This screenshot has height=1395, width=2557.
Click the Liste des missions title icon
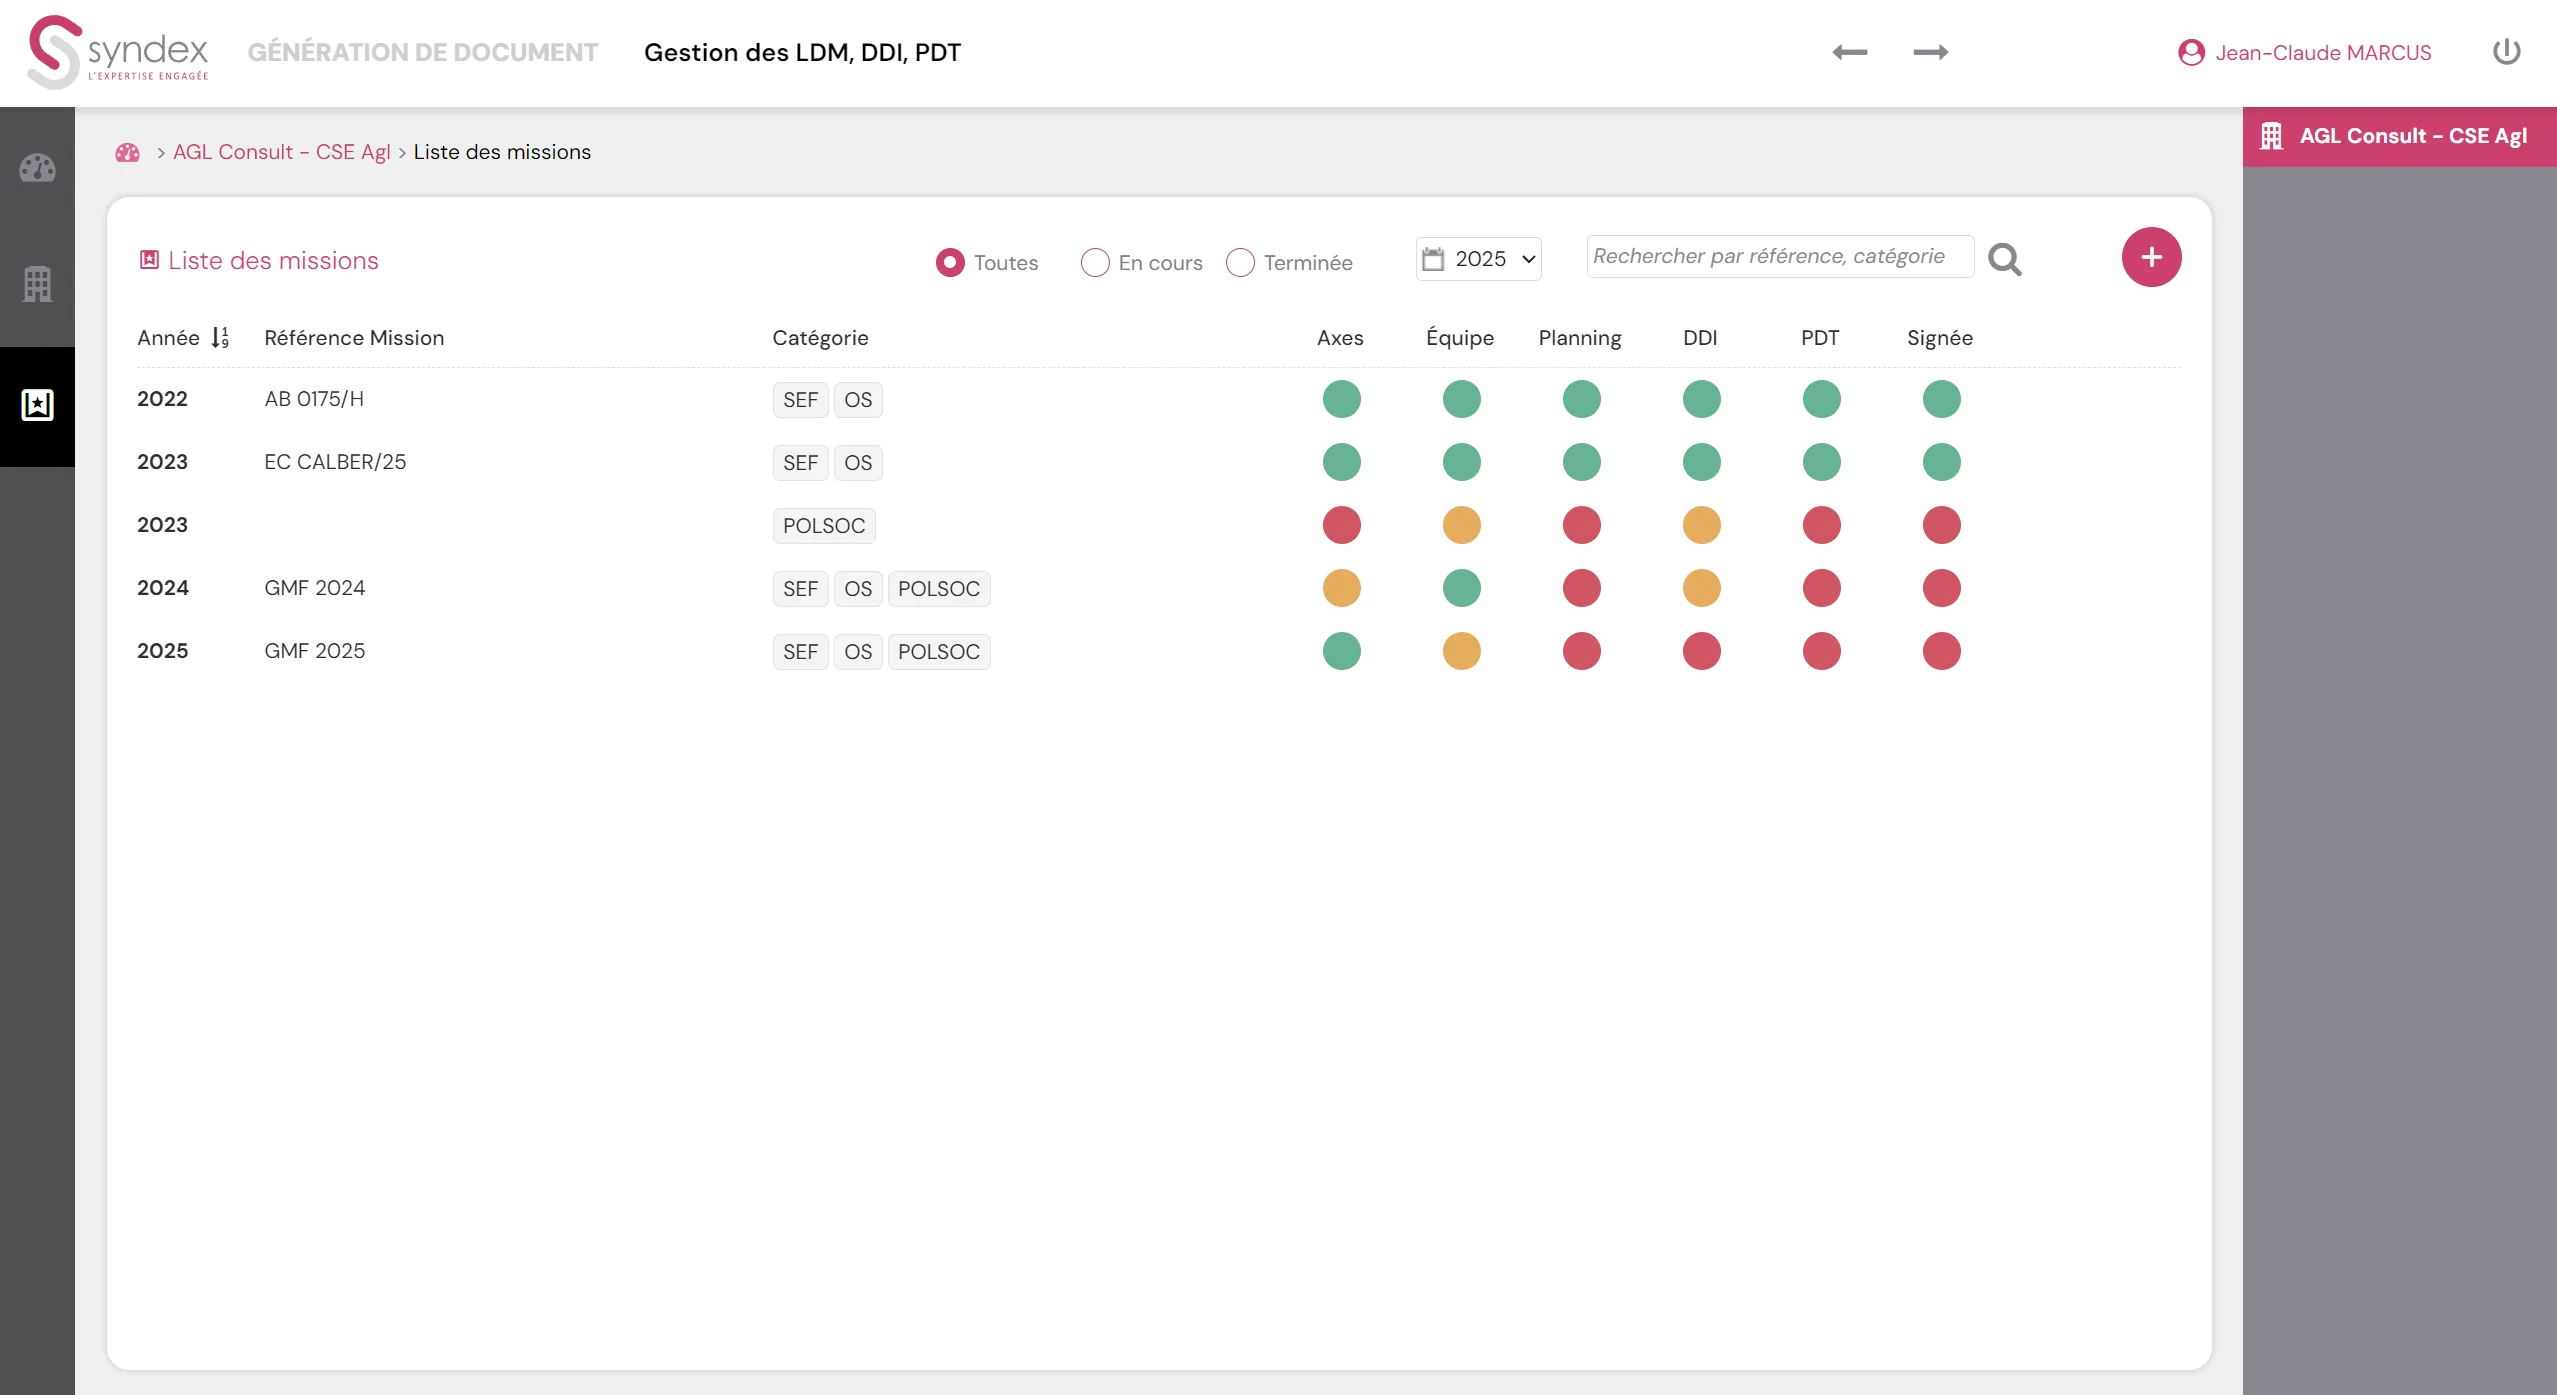click(149, 260)
